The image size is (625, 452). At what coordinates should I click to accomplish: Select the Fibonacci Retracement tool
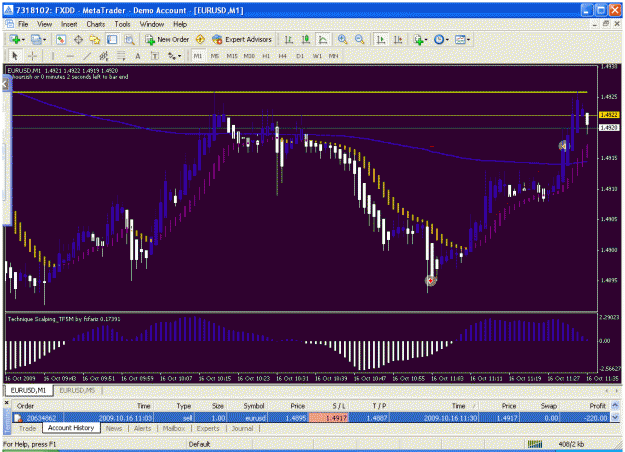point(121,56)
